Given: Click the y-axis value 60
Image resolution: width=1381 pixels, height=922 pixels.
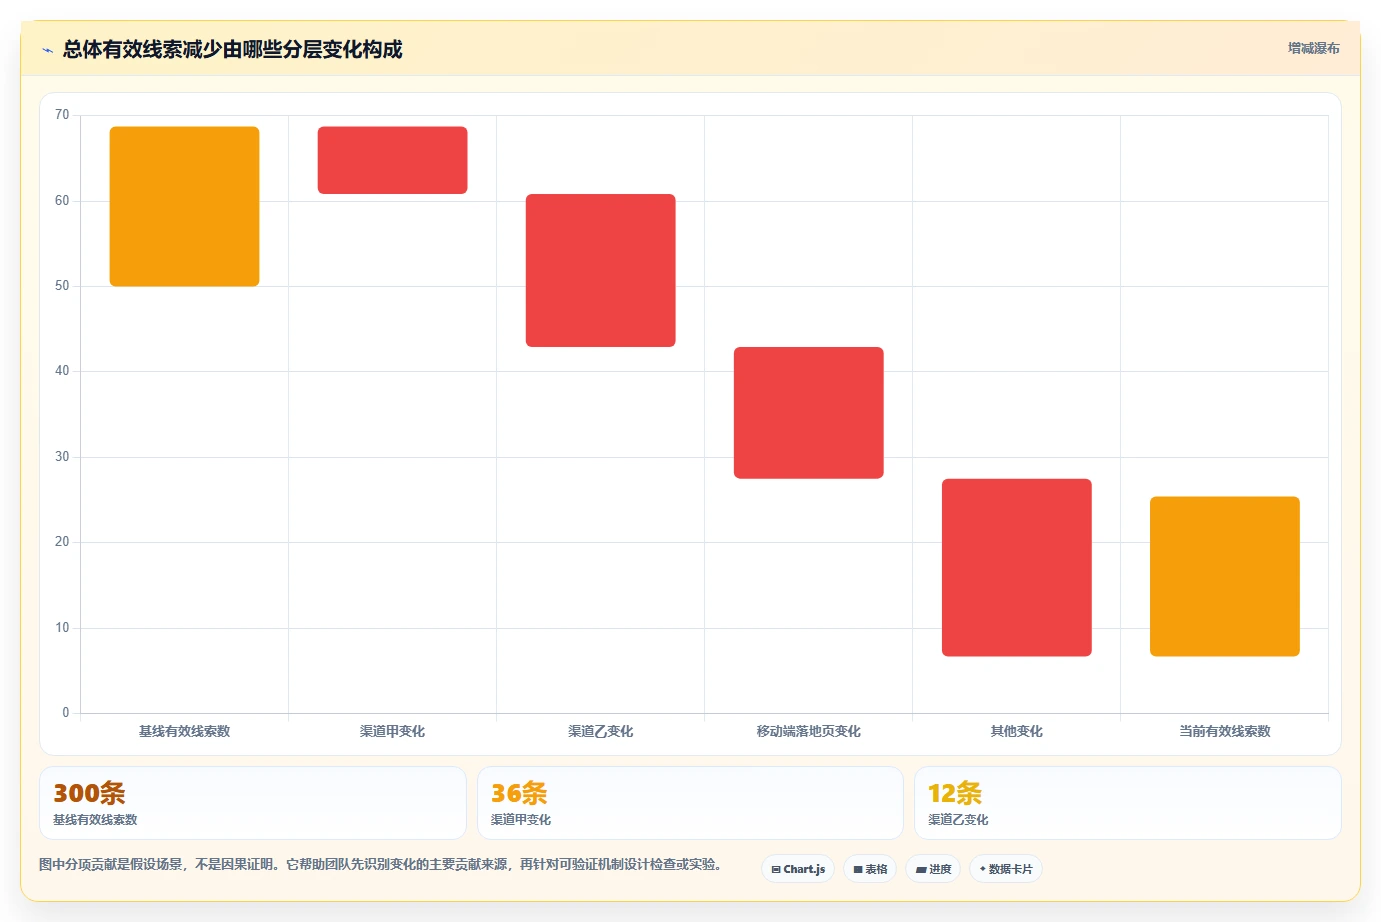Looking at the screenshot, I should point(62,201).
